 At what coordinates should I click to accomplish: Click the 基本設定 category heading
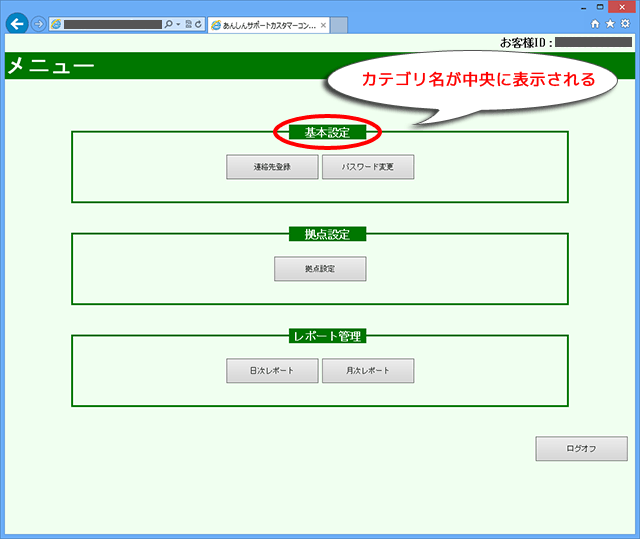click(x=327, y=132)
